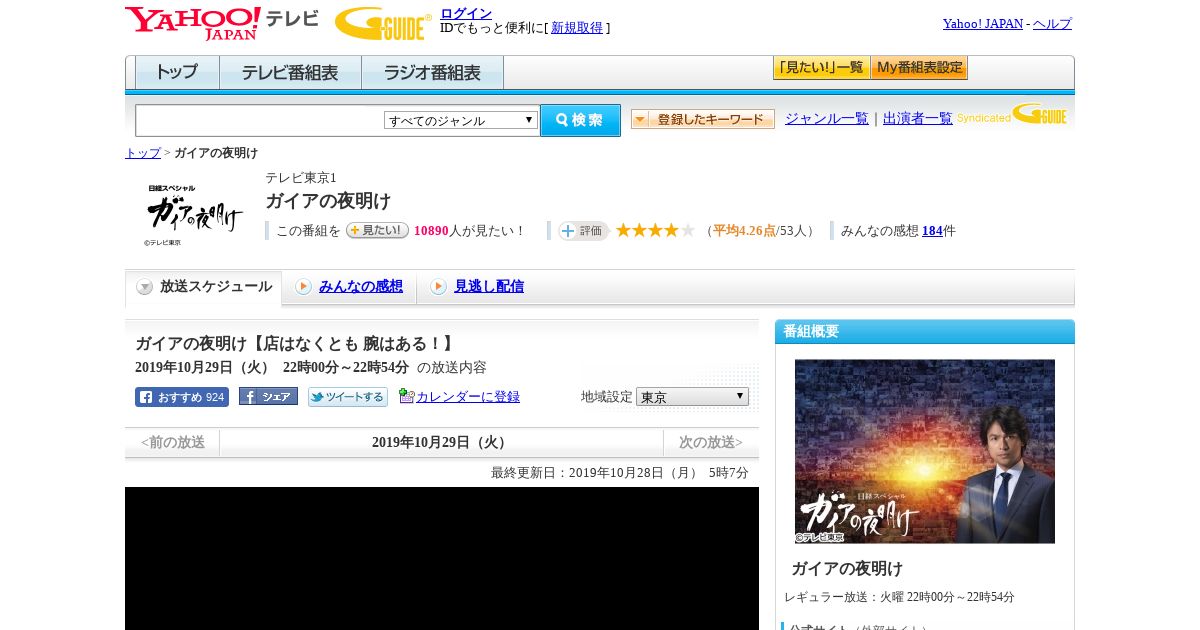Click the star rating display
This screenshot has height=630, width=1200.
click(655, 230)
